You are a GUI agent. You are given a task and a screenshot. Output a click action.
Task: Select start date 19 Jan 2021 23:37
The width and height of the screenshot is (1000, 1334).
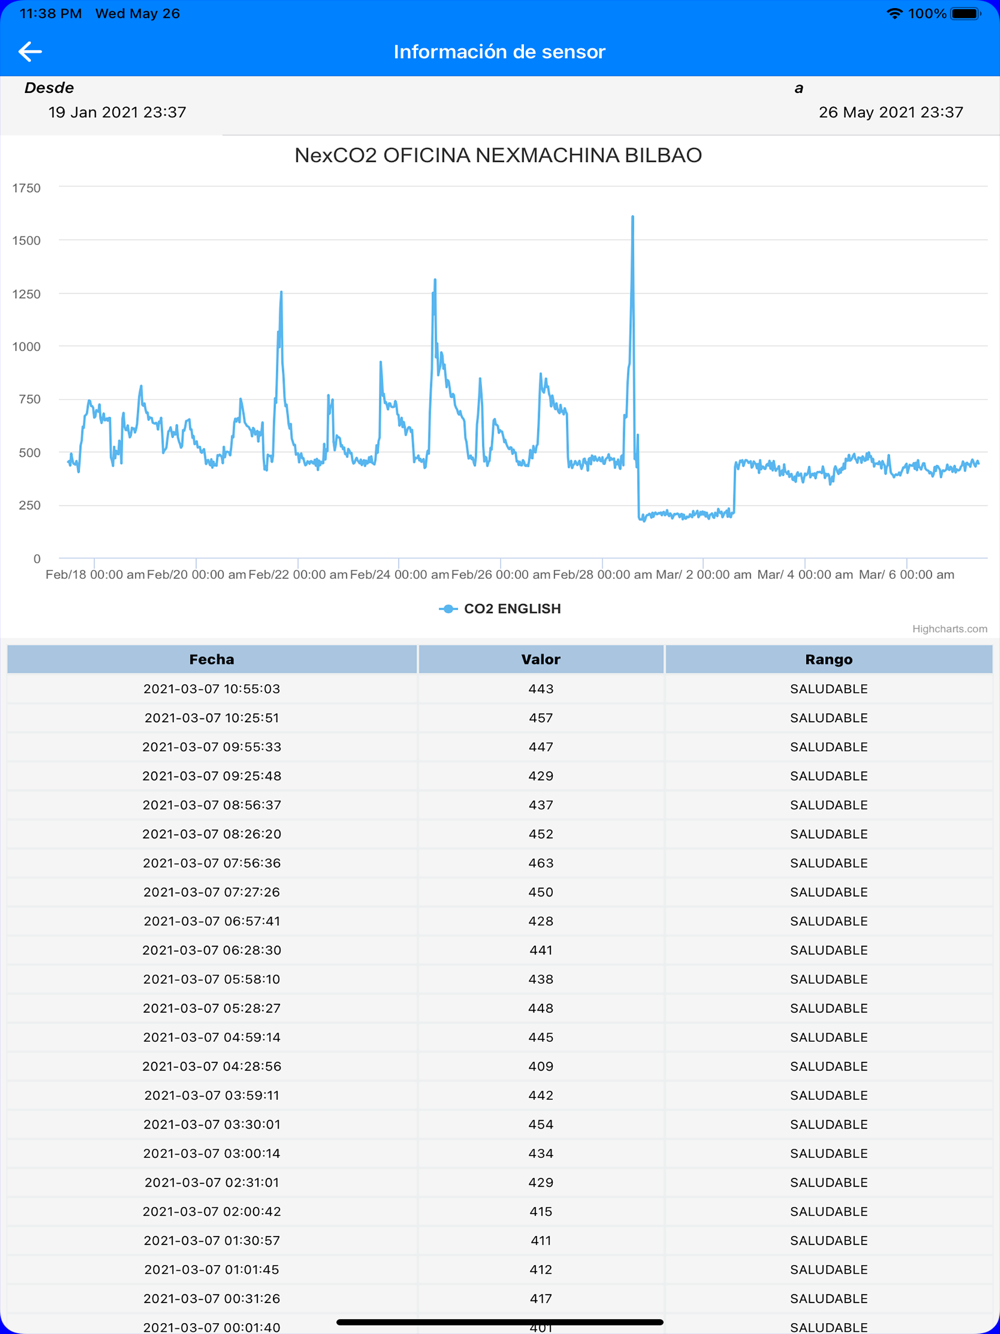tap(117, 112)
